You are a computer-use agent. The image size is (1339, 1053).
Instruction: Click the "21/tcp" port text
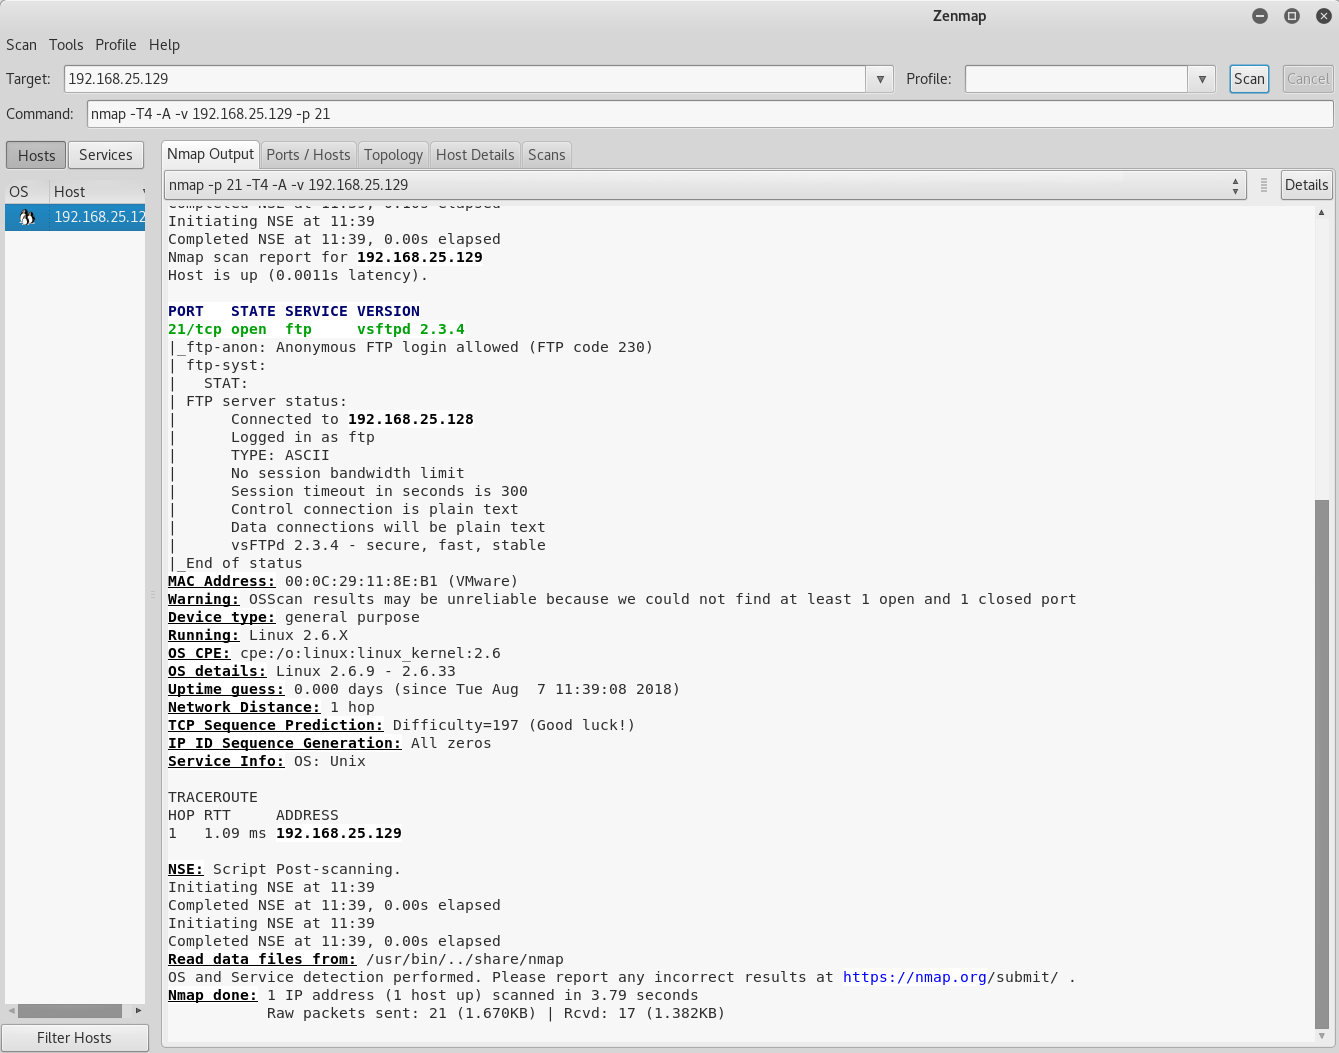tap(195, 329)
